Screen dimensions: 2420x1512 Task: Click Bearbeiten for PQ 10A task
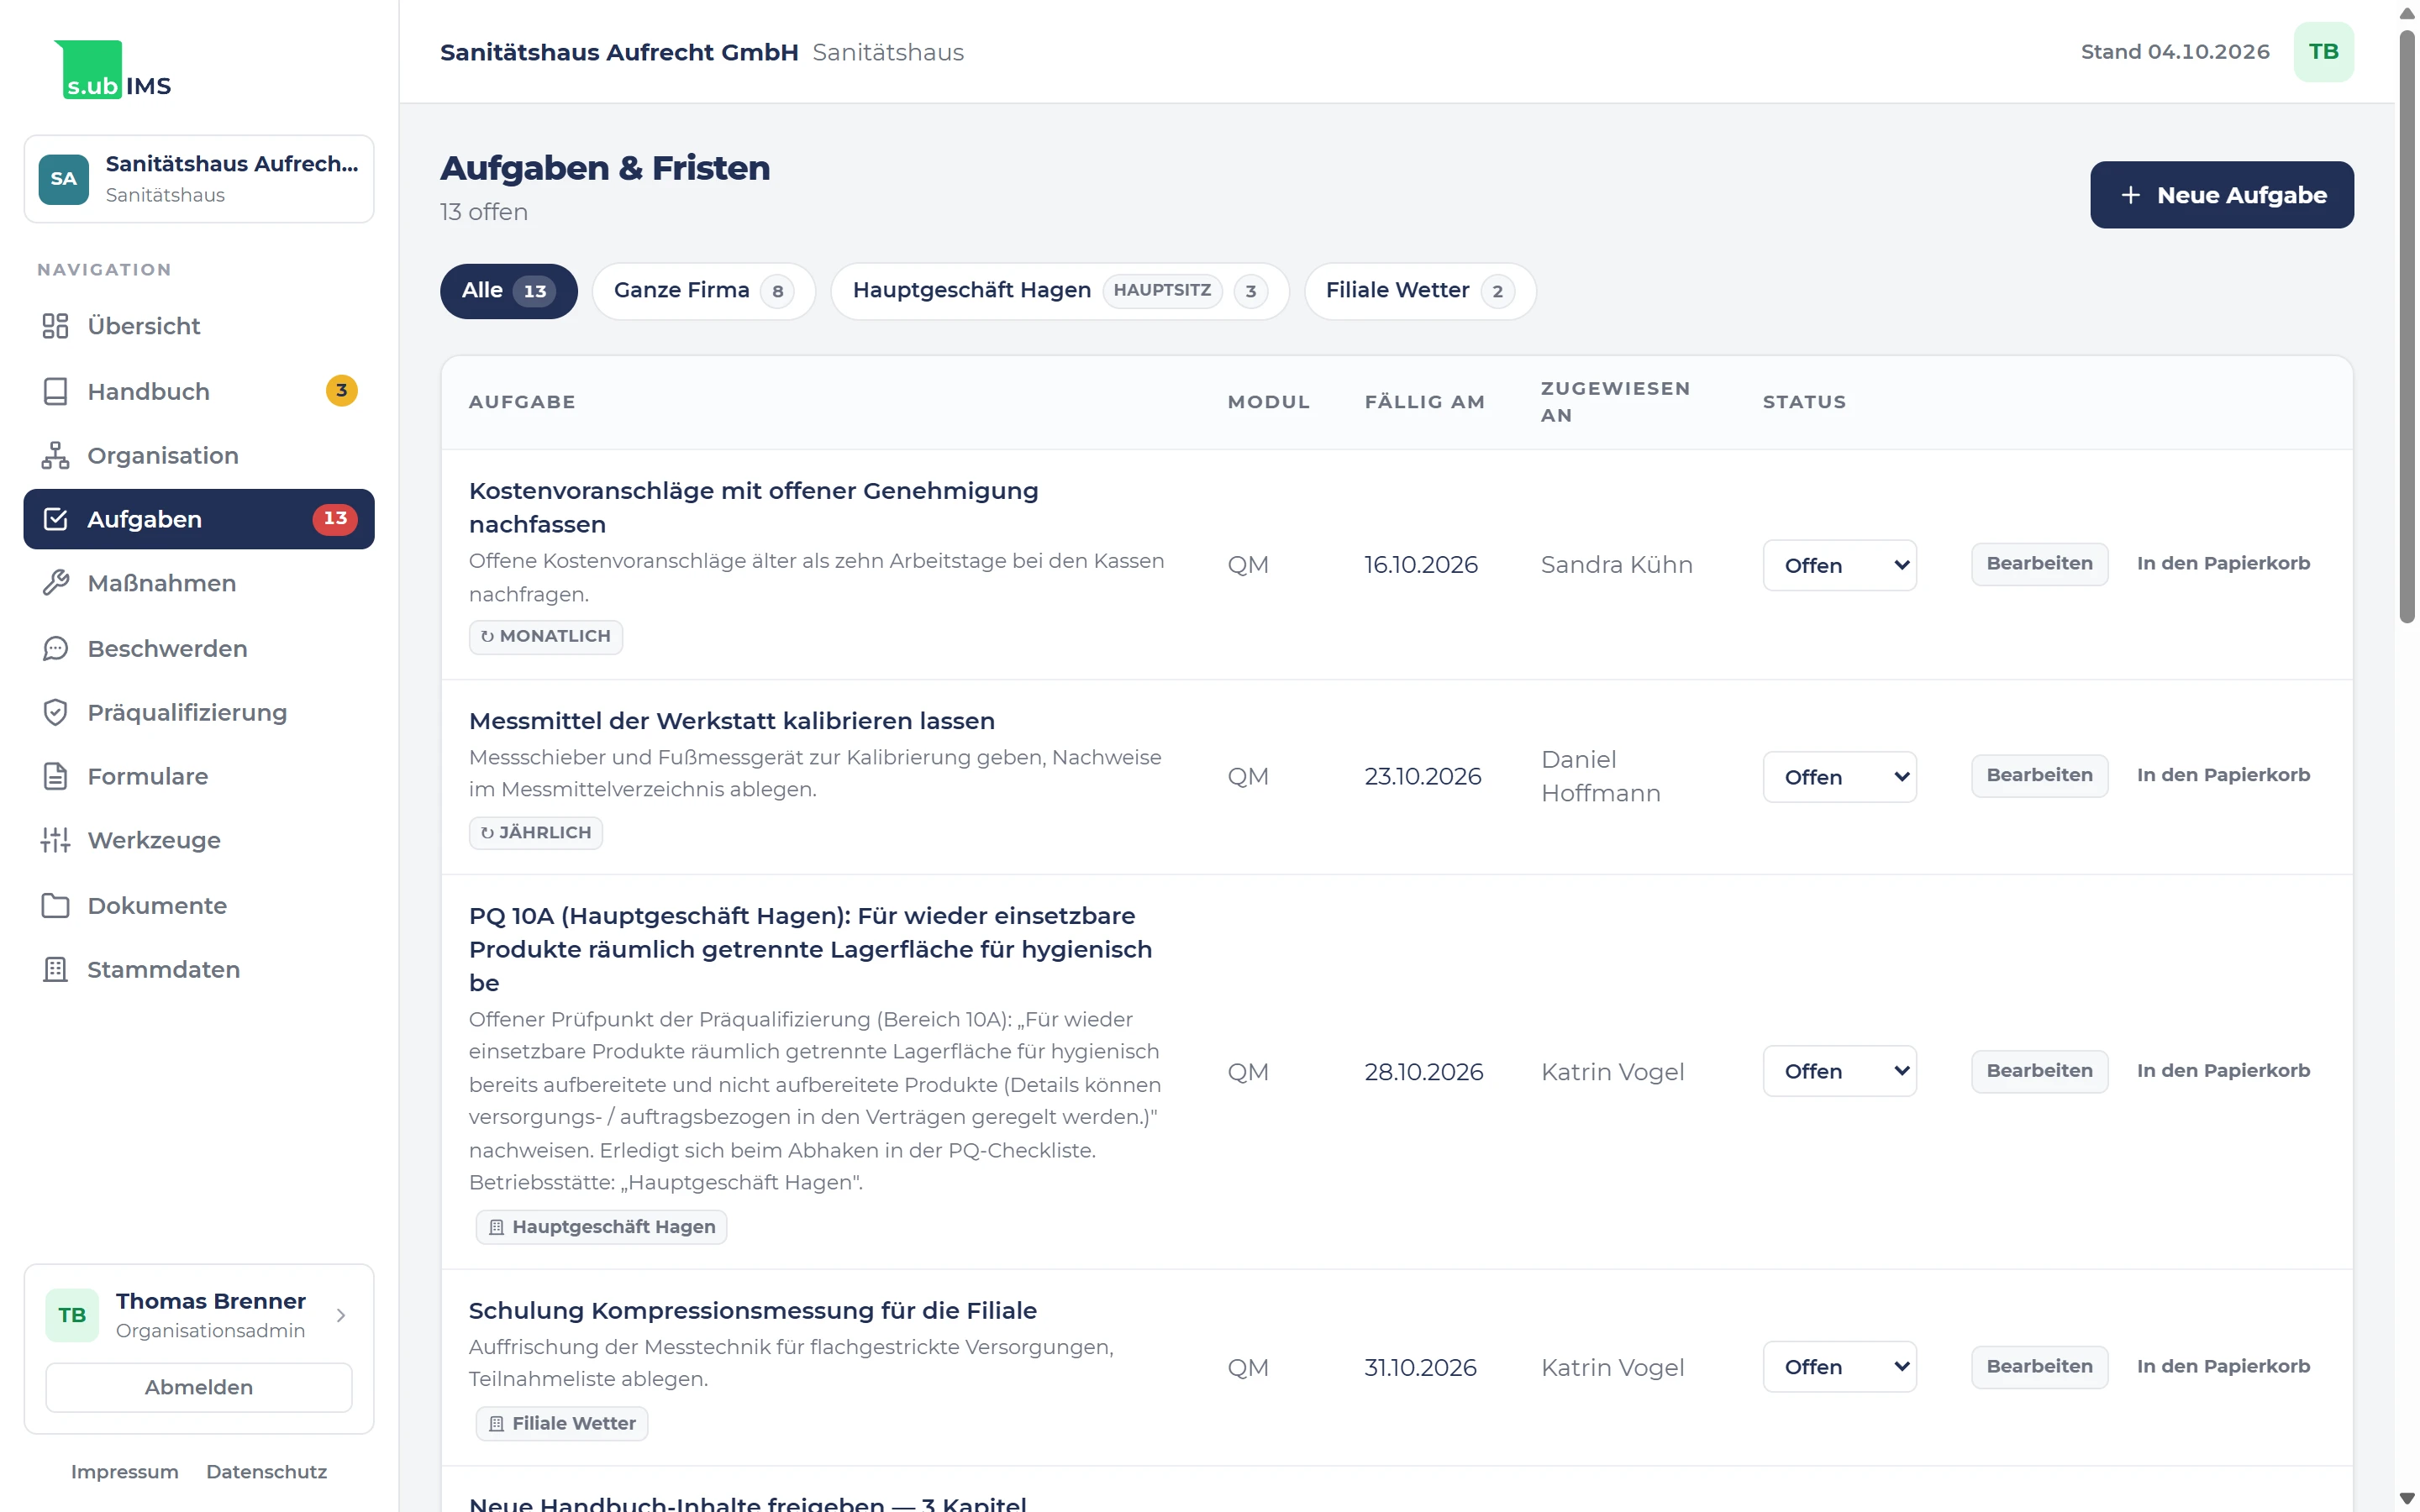pyautogui.click(x=2039, y=1071)
